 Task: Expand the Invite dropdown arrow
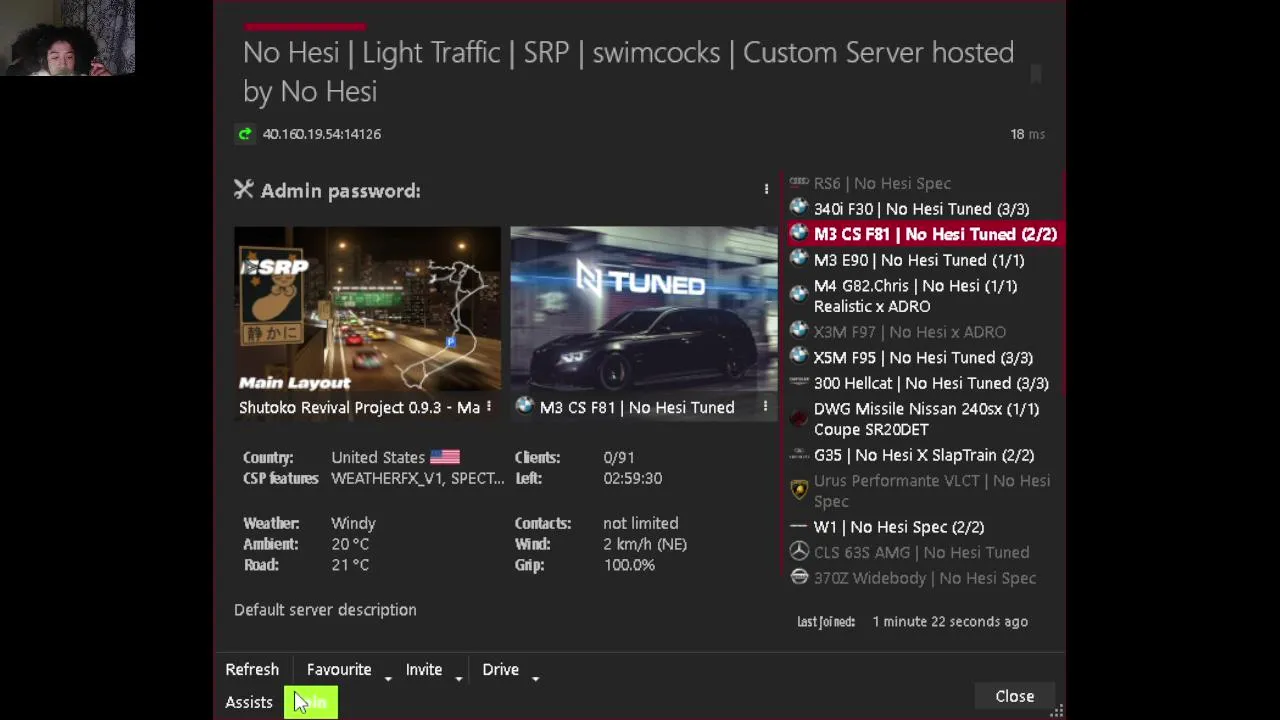[x=458, y=678]
